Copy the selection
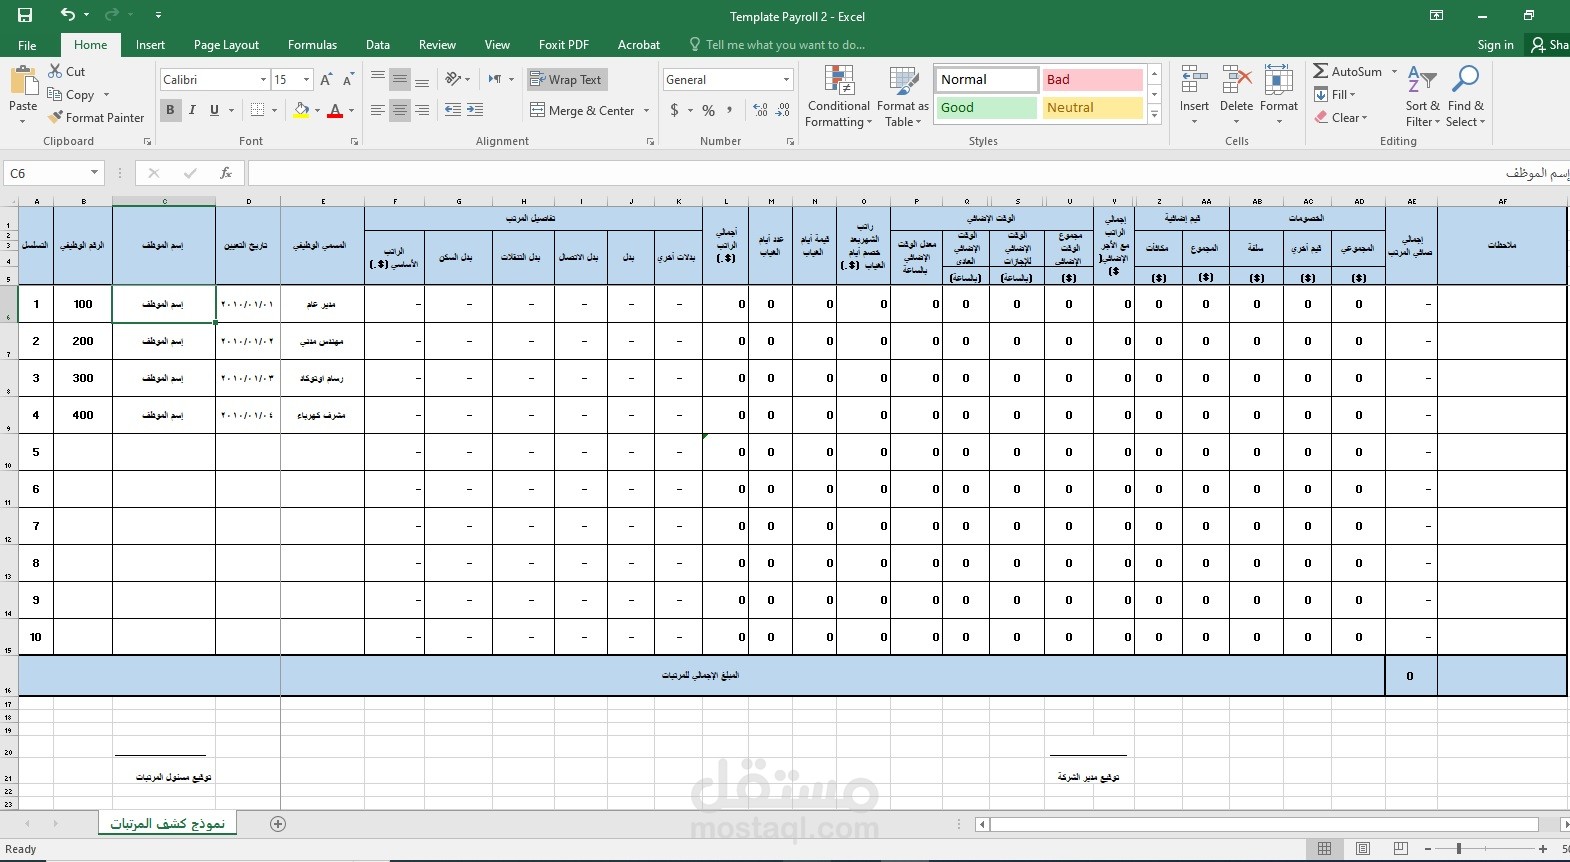 coord(71,95)
